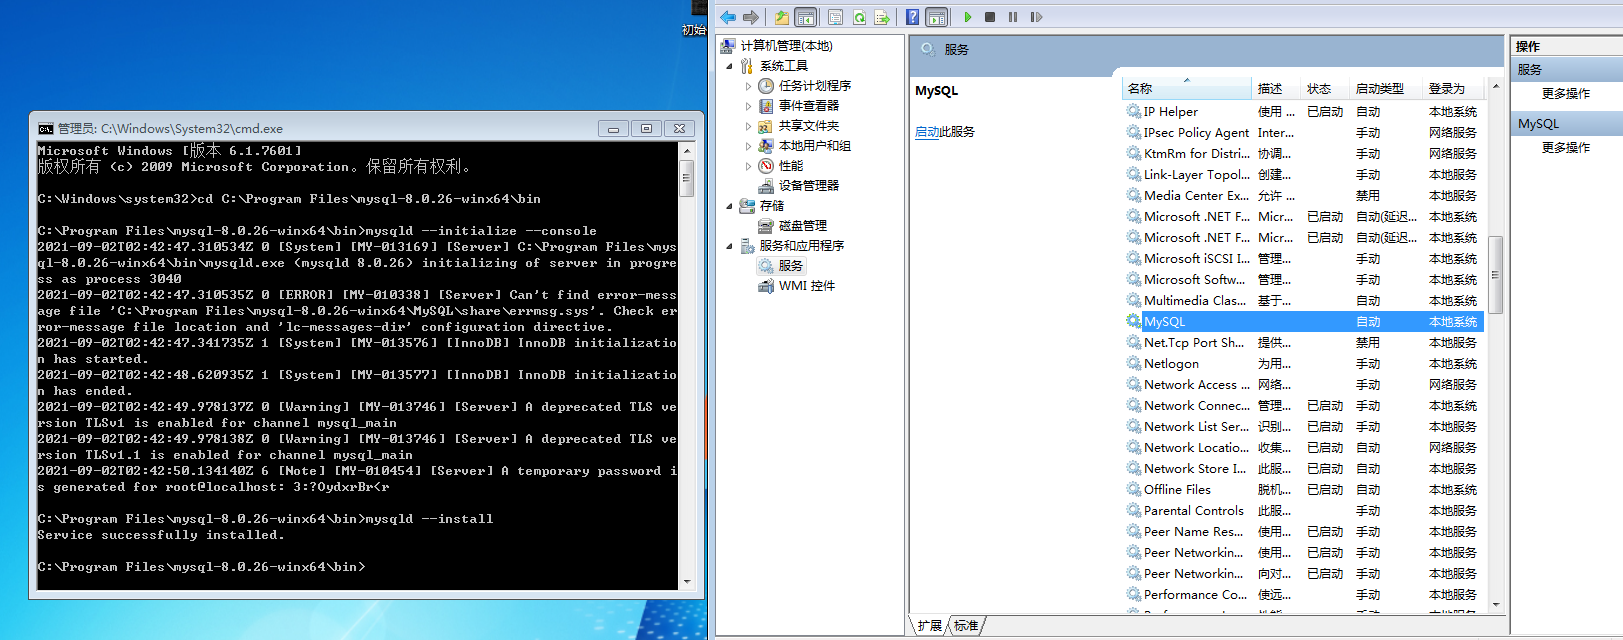This screenshot has width=1623, height=640.
Task: Sort services by 登录为 column header
Action: (1453, 88)
